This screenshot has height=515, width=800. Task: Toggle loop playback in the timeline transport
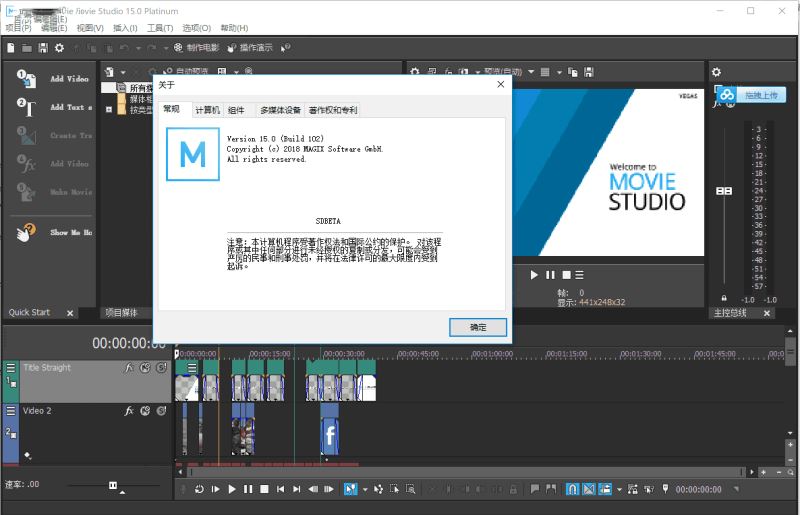(x=199, y=489)
